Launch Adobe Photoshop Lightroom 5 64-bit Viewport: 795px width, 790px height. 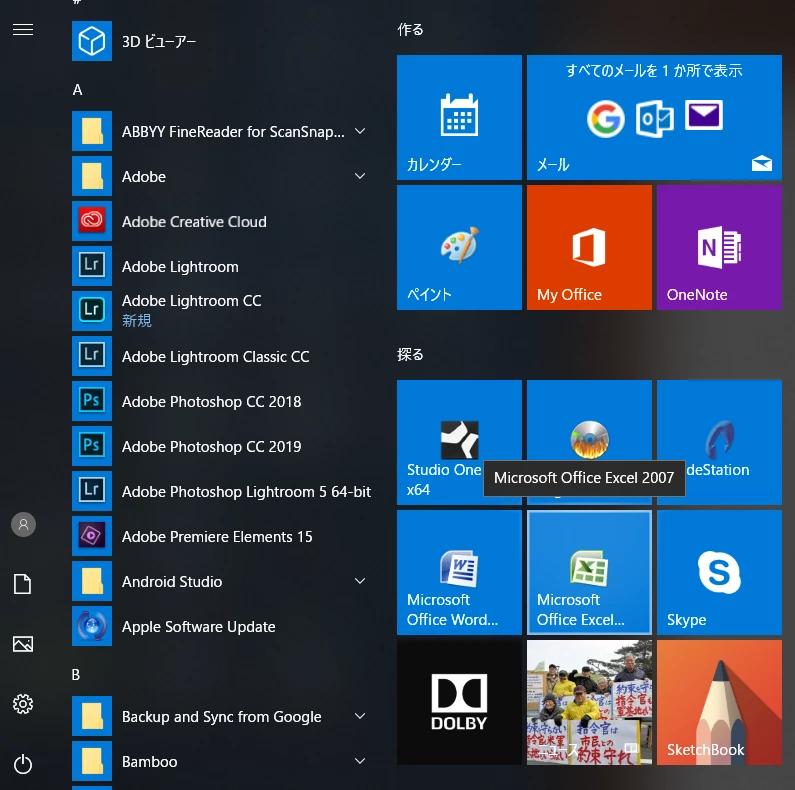tap(223, 491)
